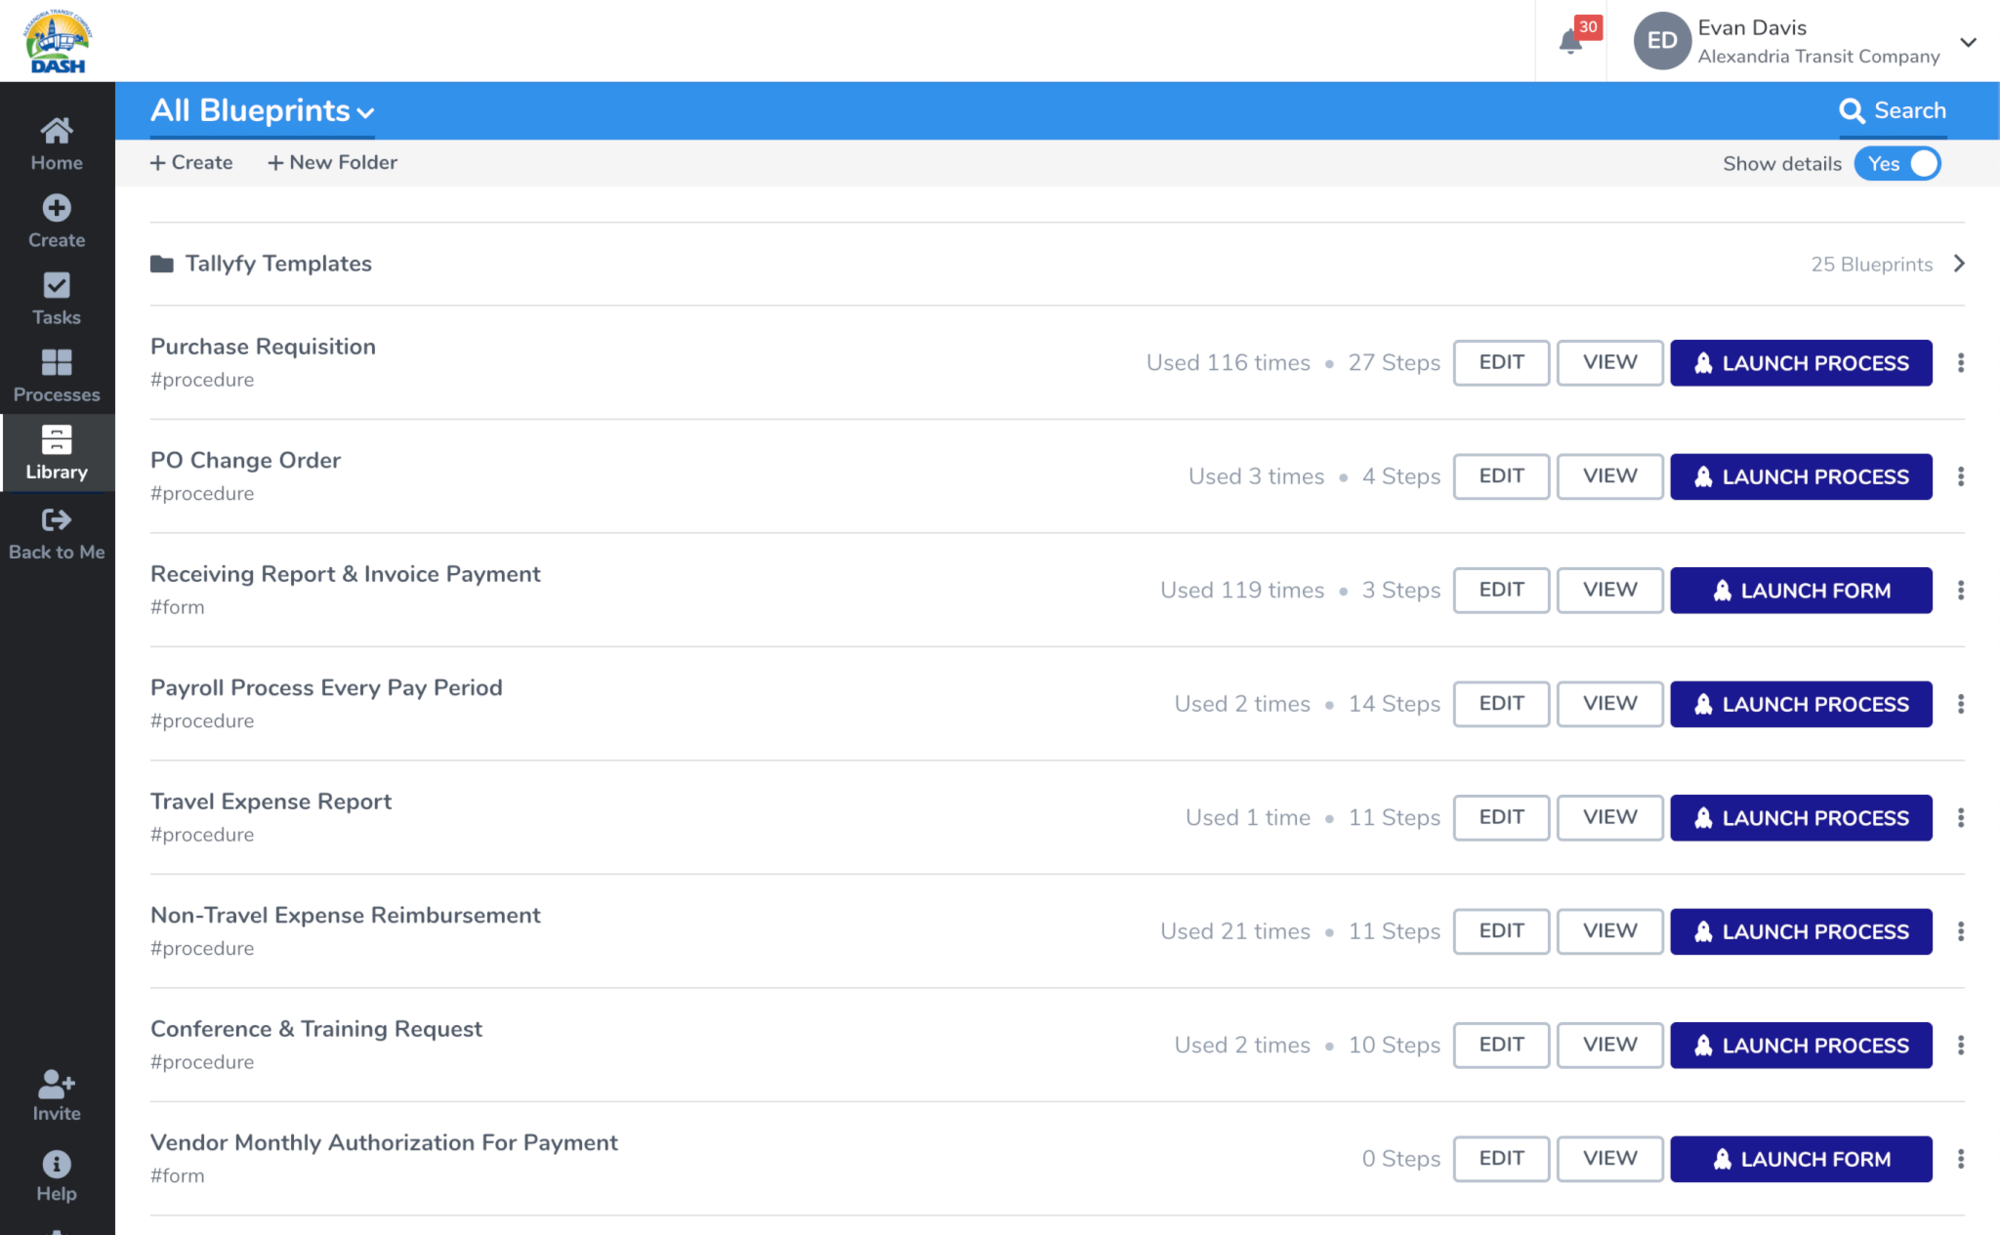
Task: Click the 25 Blueprints count text
Action: pos(1871,264)
